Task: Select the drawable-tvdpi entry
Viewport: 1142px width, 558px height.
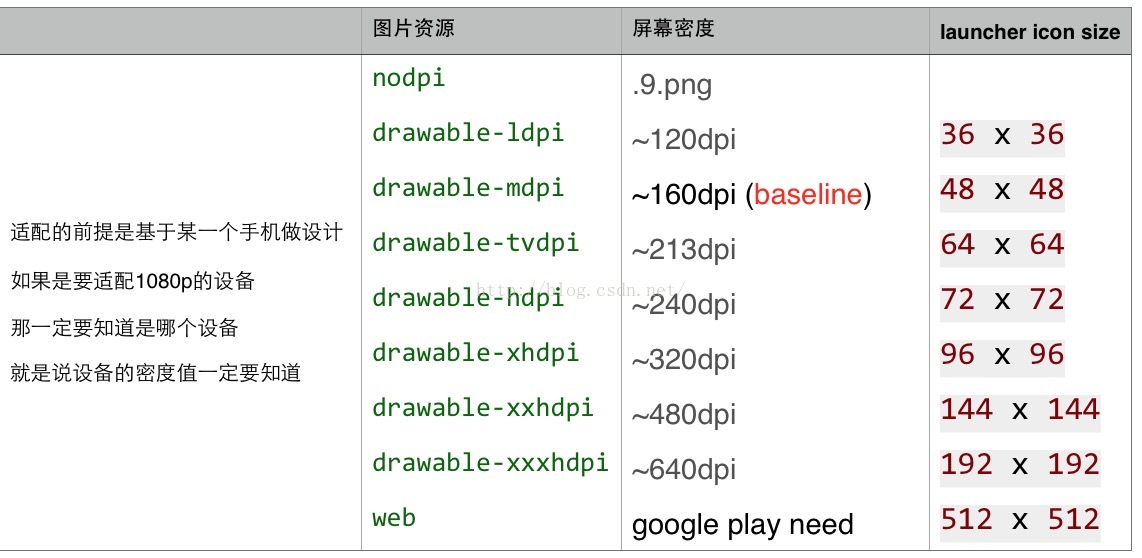Action: (x=476, y=243)
